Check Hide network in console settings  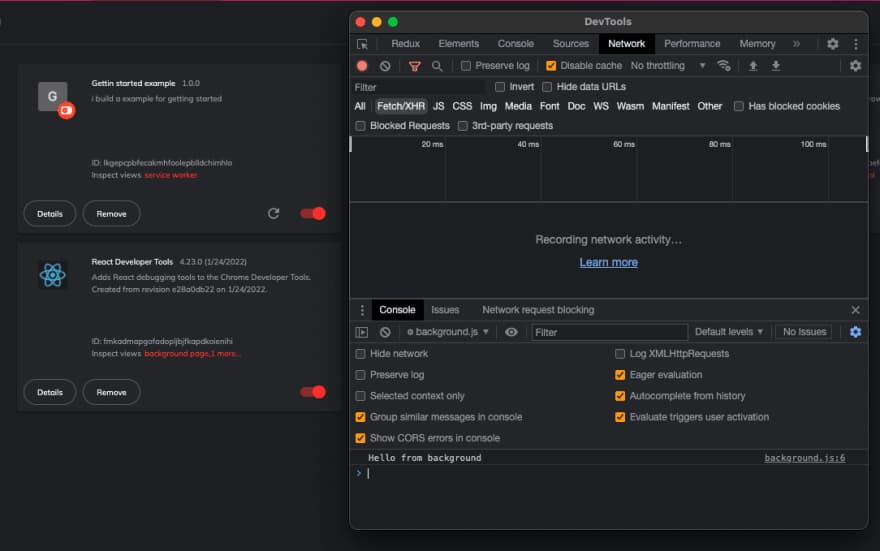pos(360,354)
